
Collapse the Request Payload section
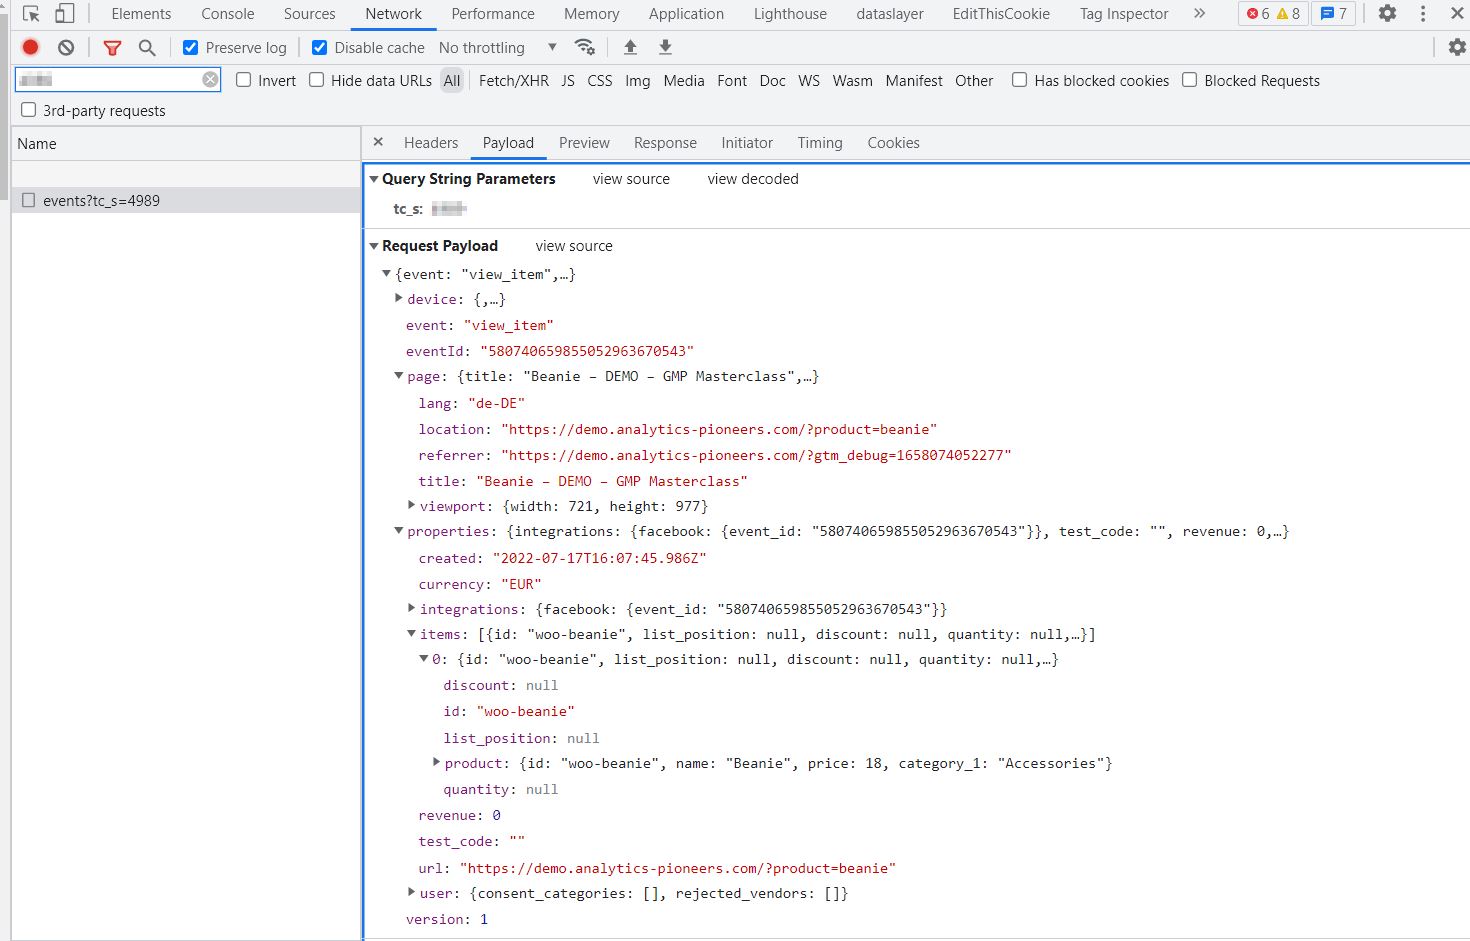[374, 246]
